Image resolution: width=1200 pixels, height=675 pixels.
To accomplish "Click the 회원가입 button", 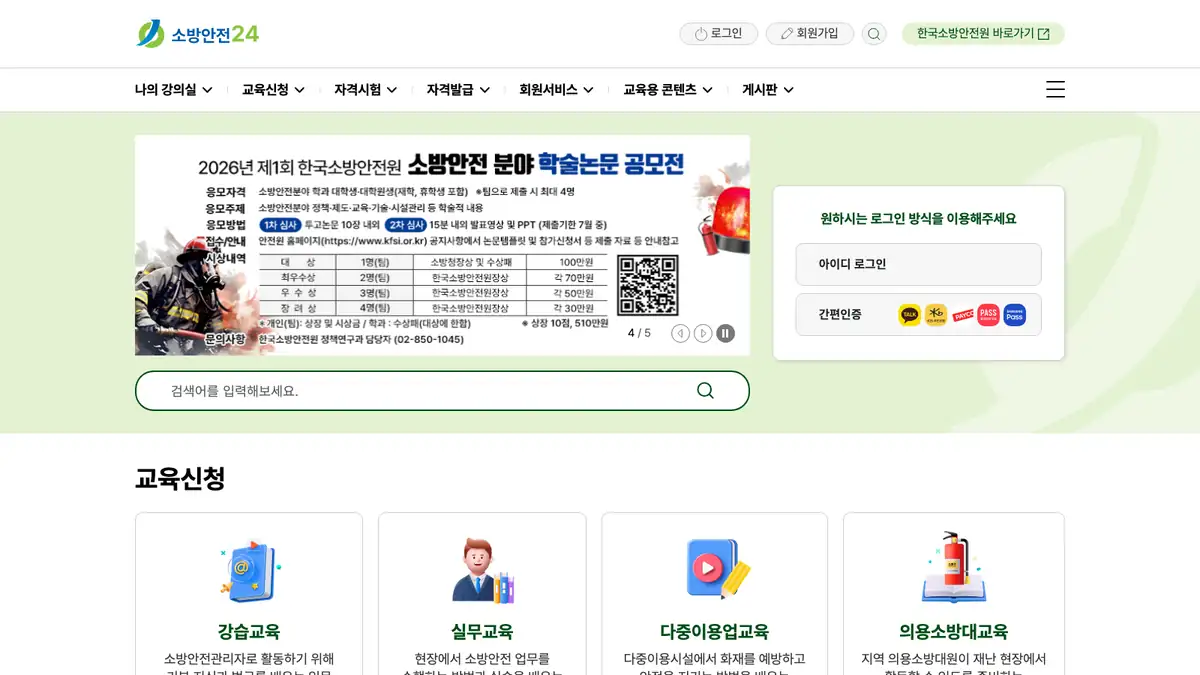I will [809, 34].
